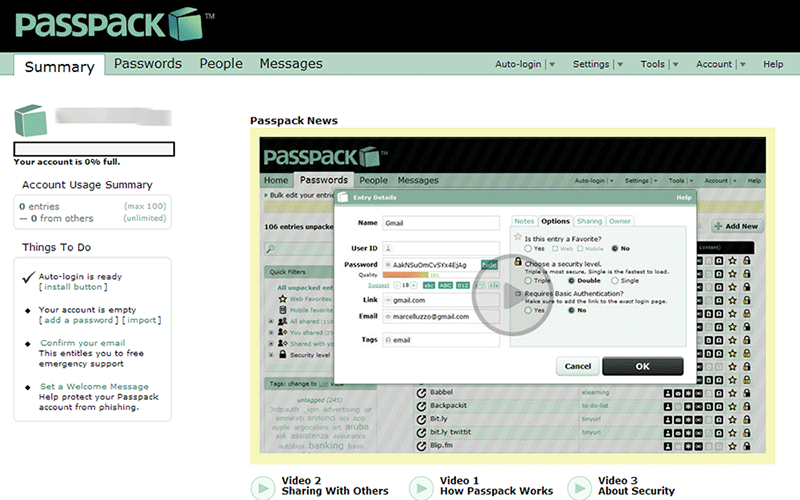Click the Backpackit row launch icon in preview
Image resolution: width=800 pixels, height=500 pixels.
click(x=421, y=406)
